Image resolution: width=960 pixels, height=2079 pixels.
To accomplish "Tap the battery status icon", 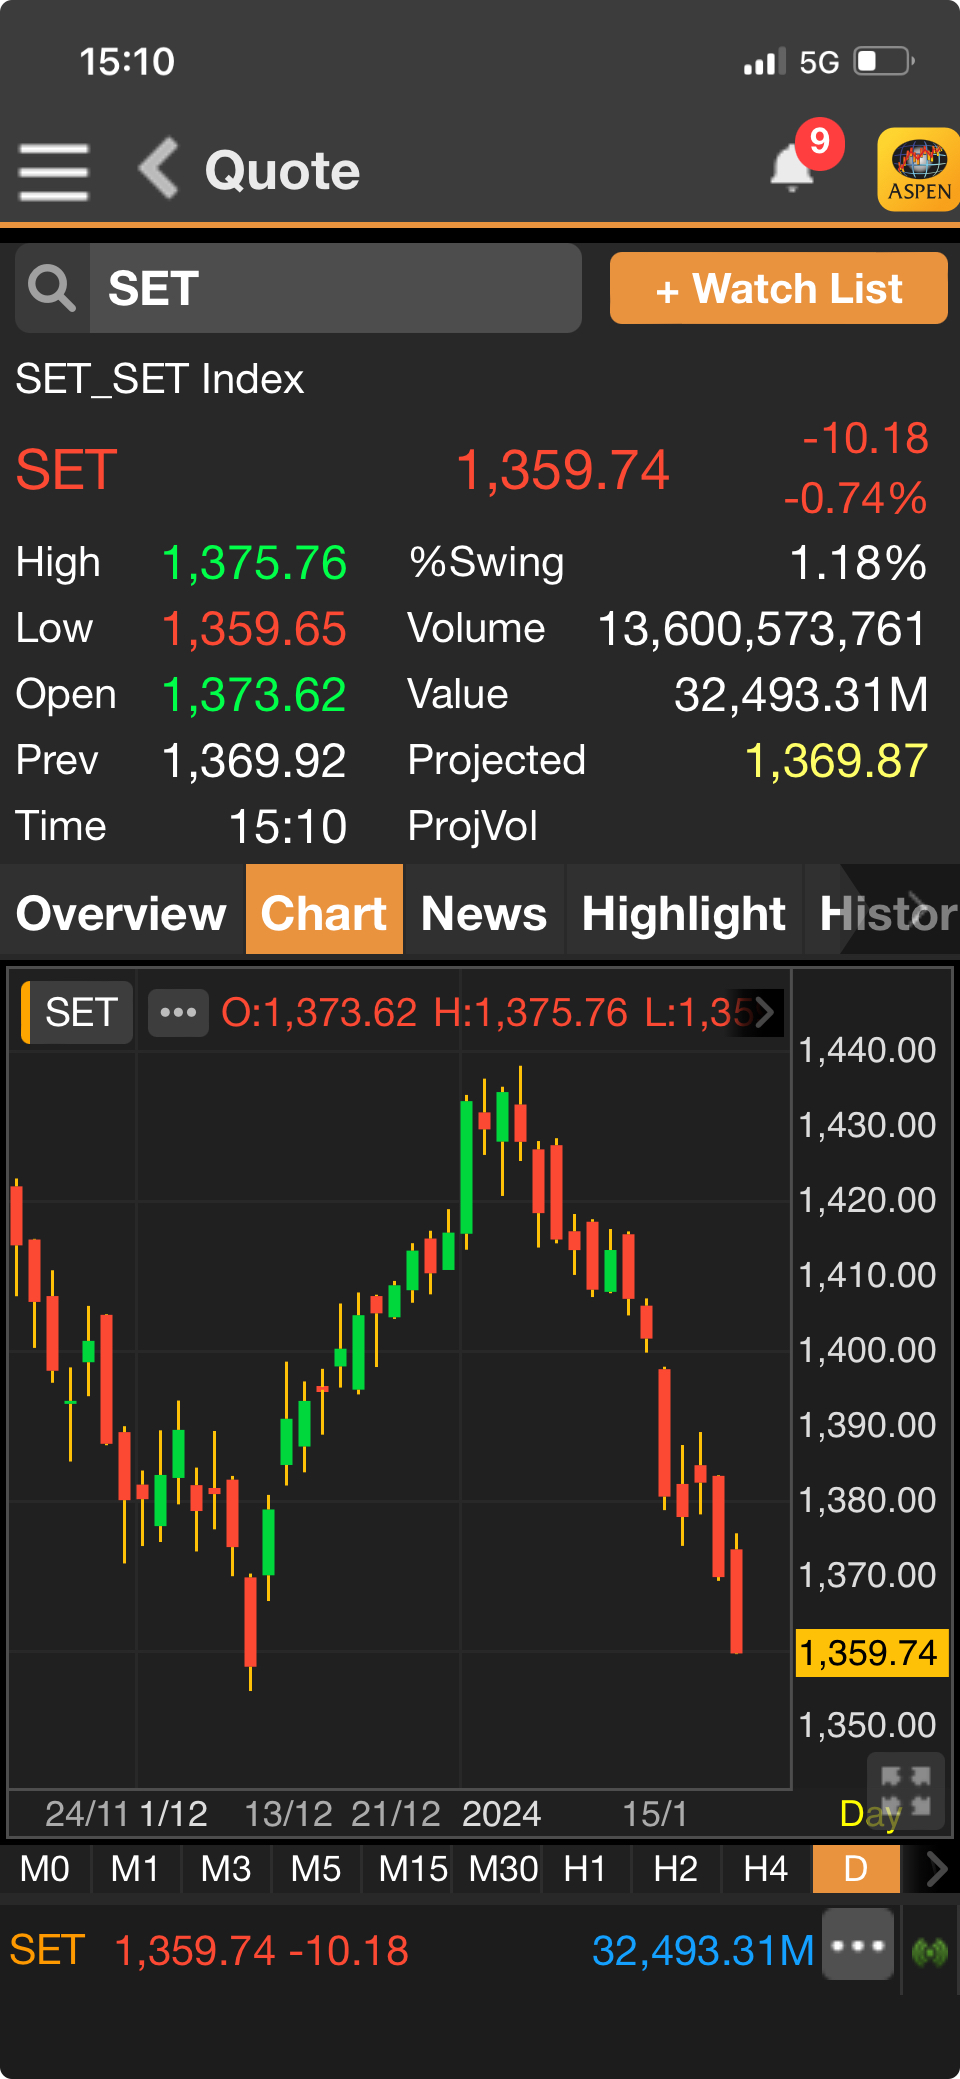I will click(884, 62).
